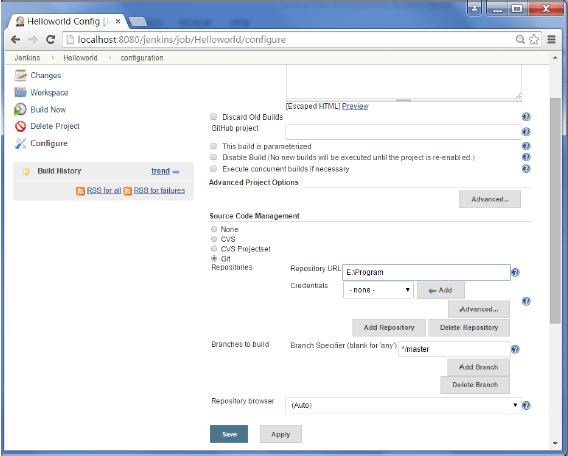
Task: Go to Helloworld breadcrumb
Action: point(80,58)
